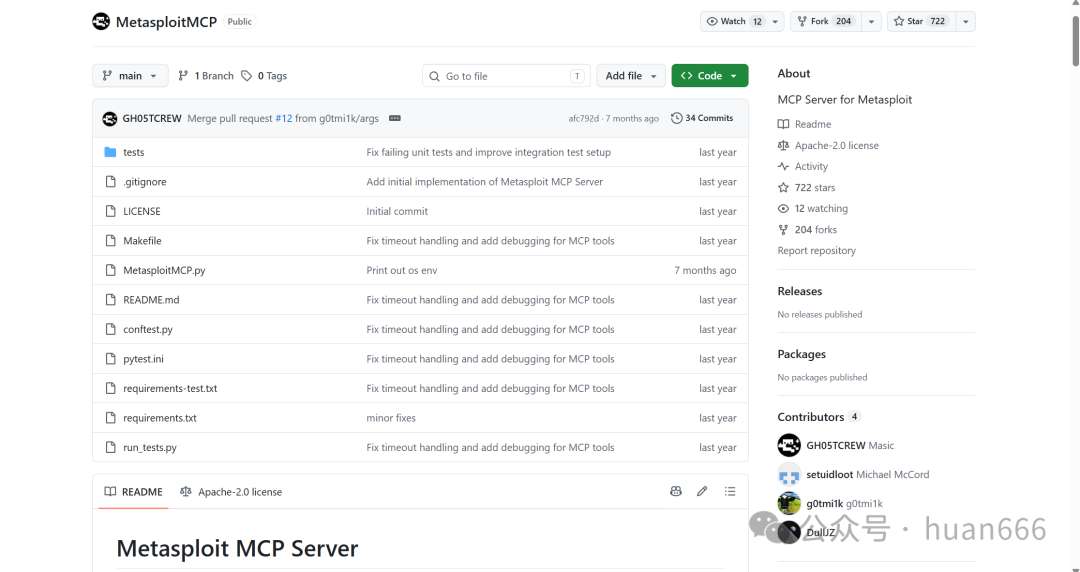
Task: Open the Packages heading link
Action: [x=802, y=354]
